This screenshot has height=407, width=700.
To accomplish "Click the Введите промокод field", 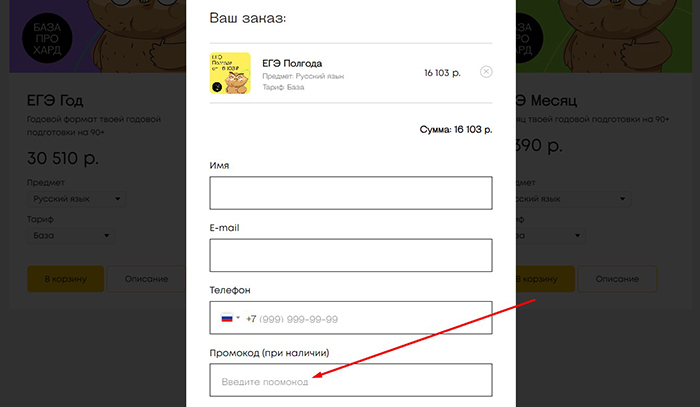I will point(351,380).
